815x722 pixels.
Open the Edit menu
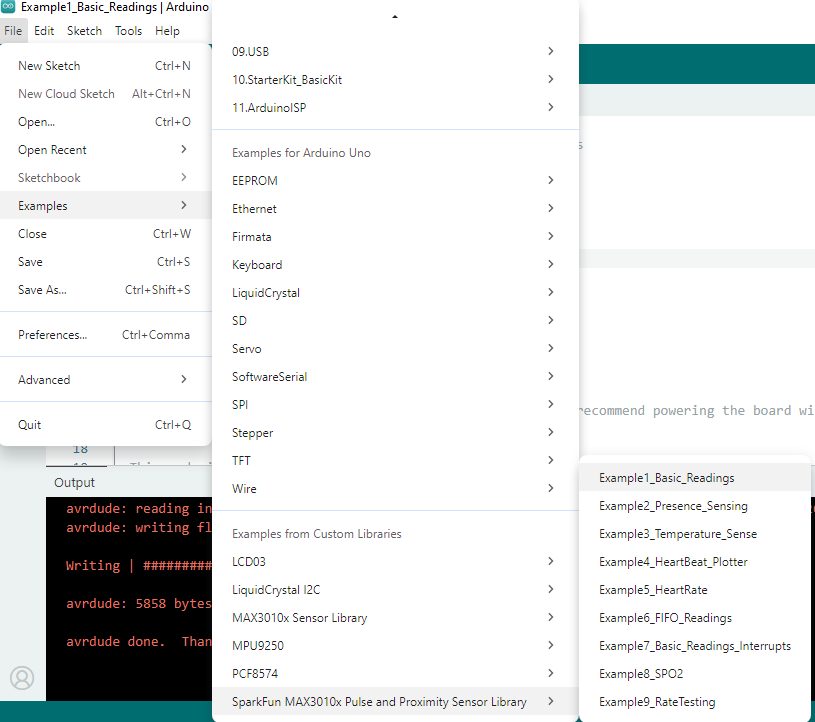(x=44, y=31)
